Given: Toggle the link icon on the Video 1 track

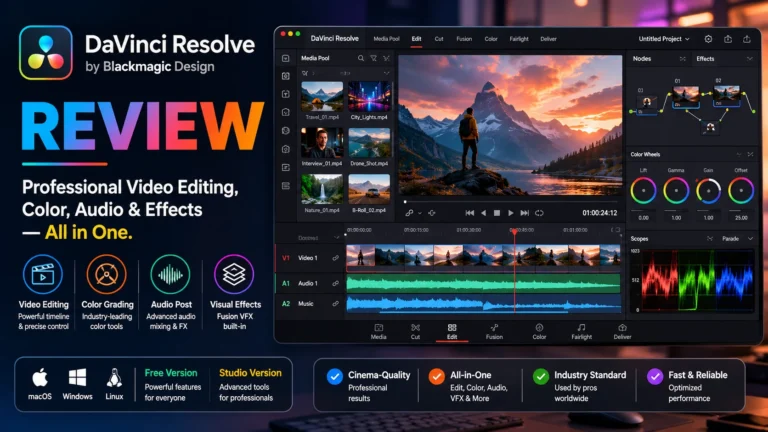Looking at the screenshot, I should click(x=336, y=258).
